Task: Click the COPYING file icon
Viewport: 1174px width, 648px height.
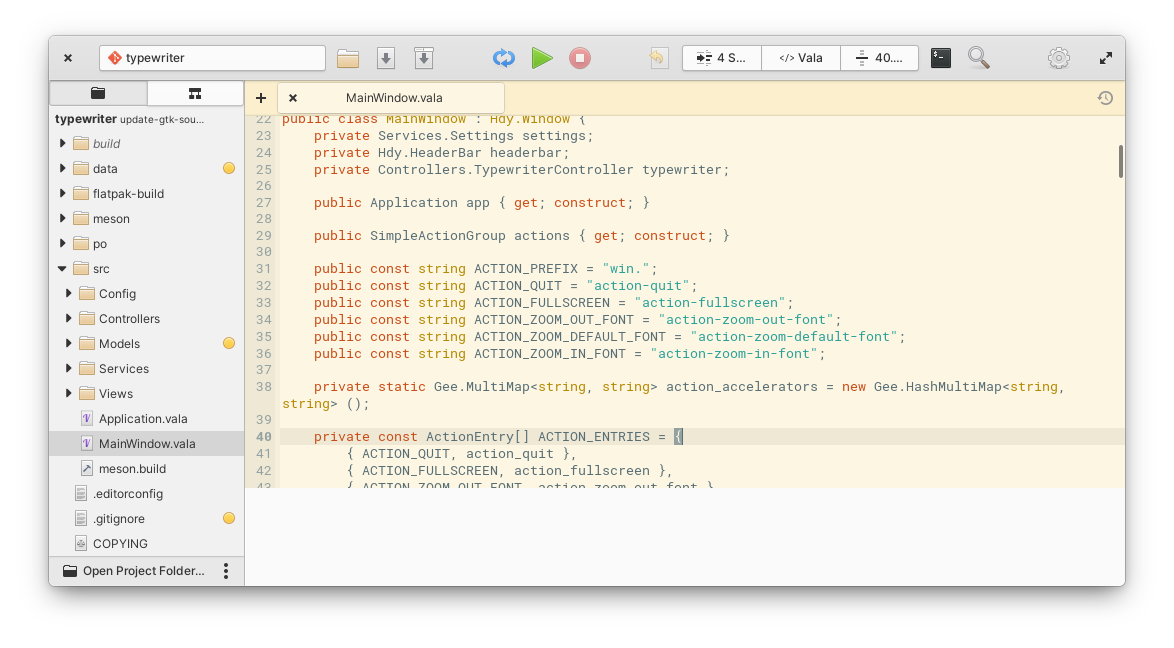Action: 81,544
